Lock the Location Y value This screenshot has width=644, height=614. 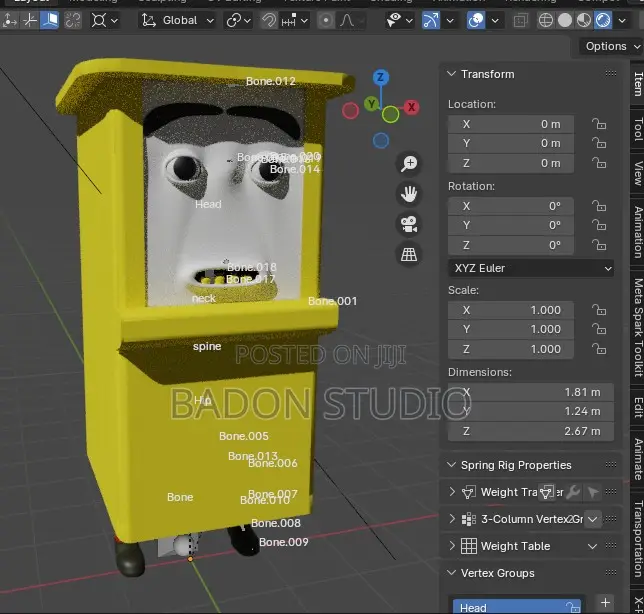(x=599, y=143)
